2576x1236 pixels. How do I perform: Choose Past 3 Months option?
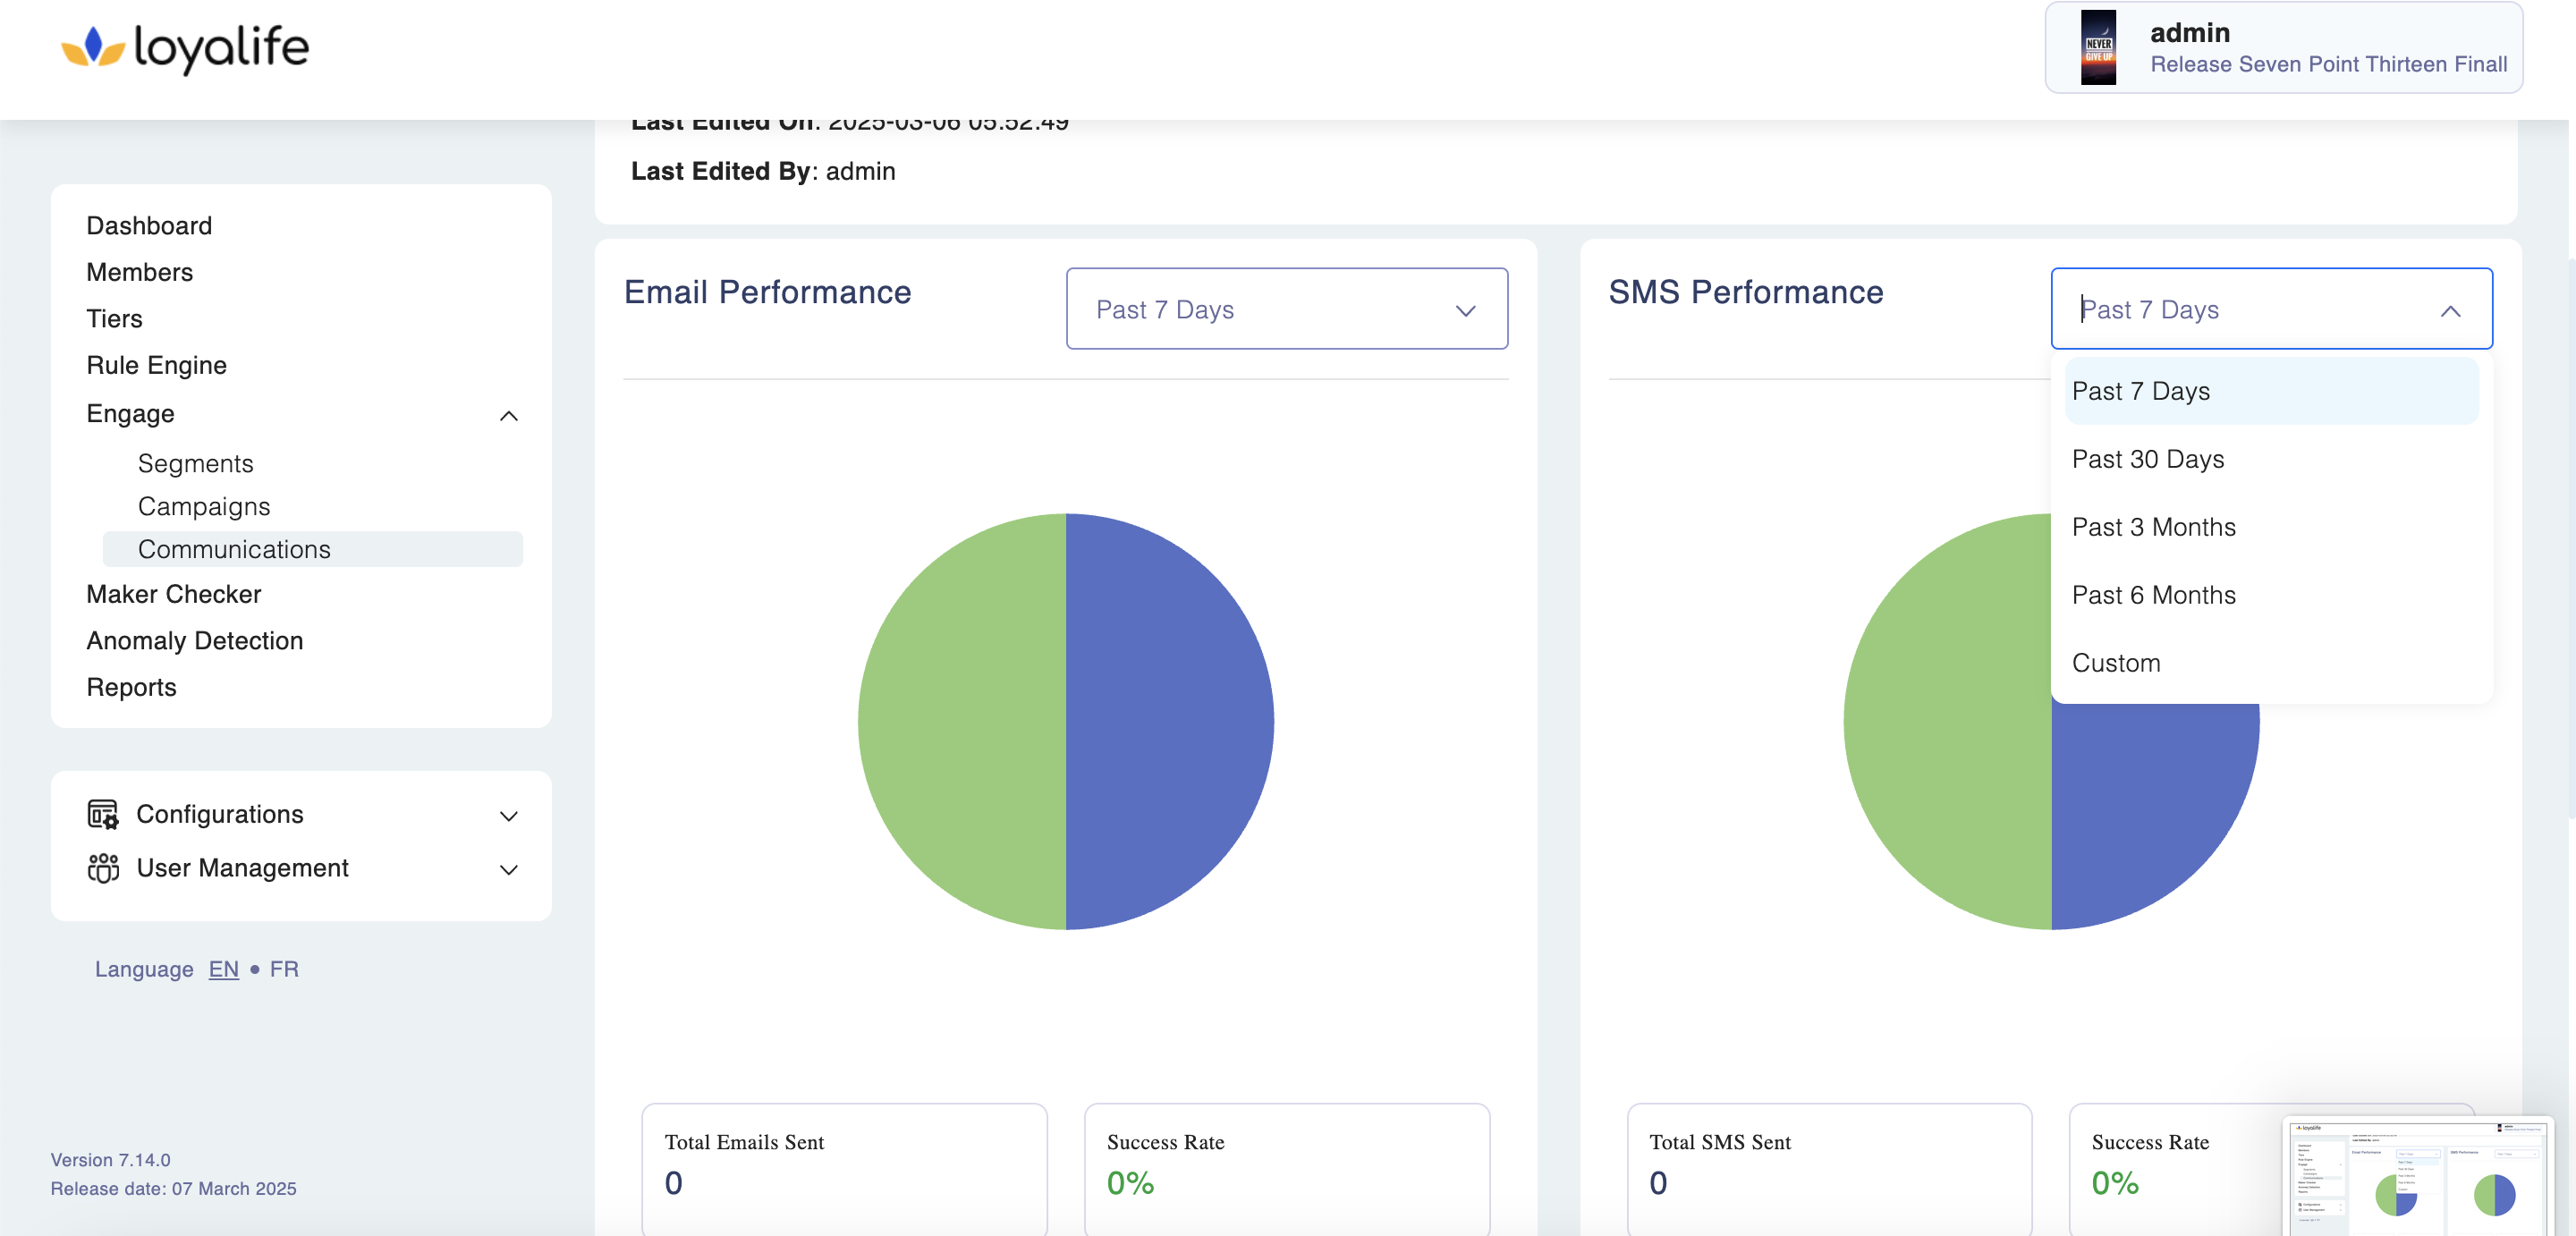coord(2153,527)
